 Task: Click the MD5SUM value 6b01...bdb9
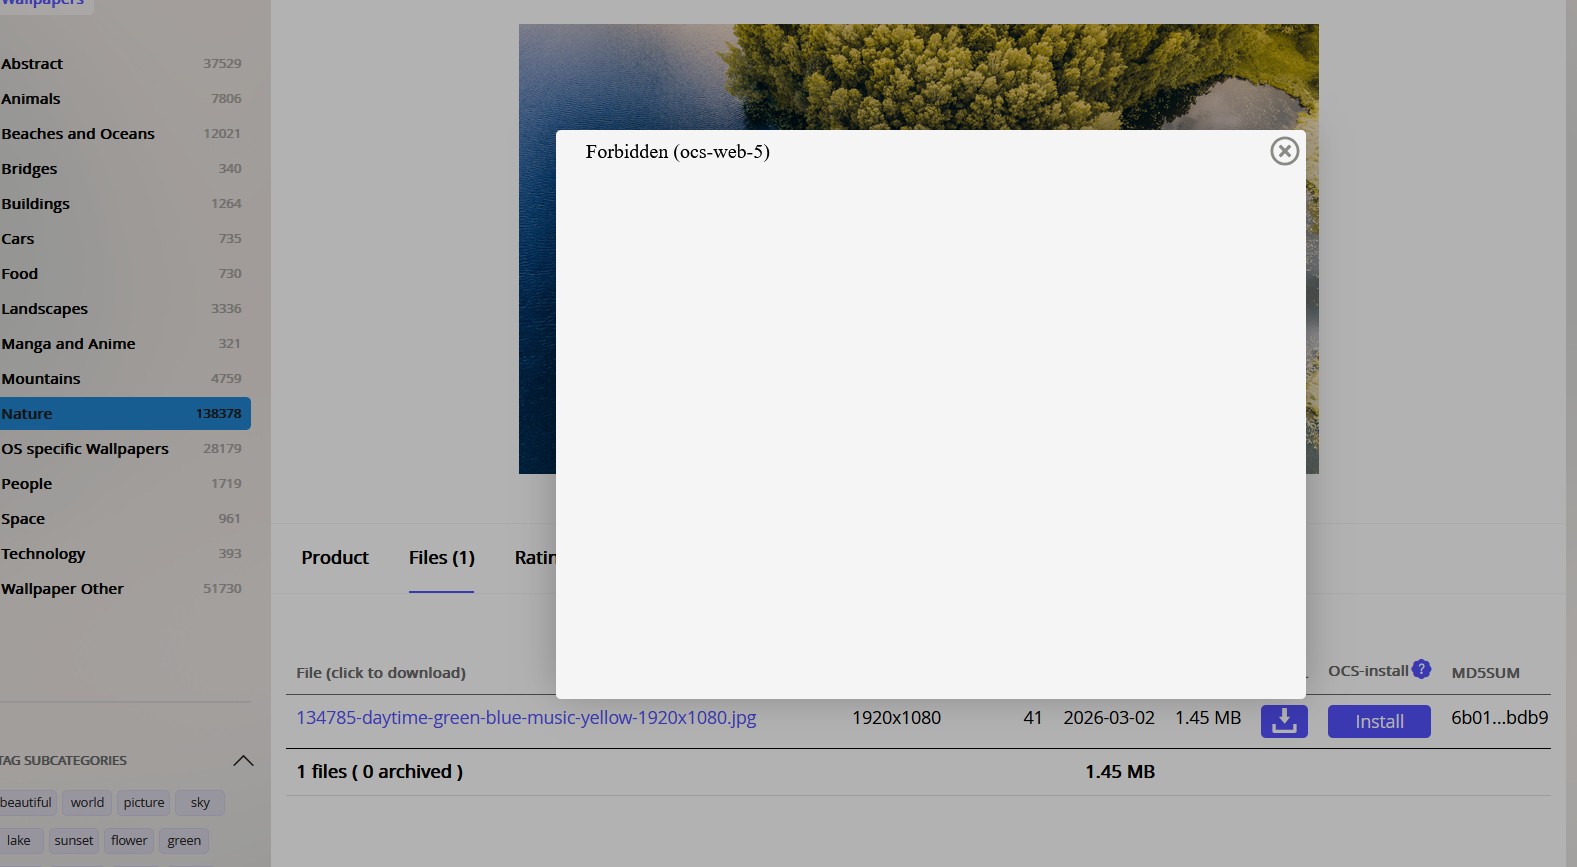pos(1499,718)
